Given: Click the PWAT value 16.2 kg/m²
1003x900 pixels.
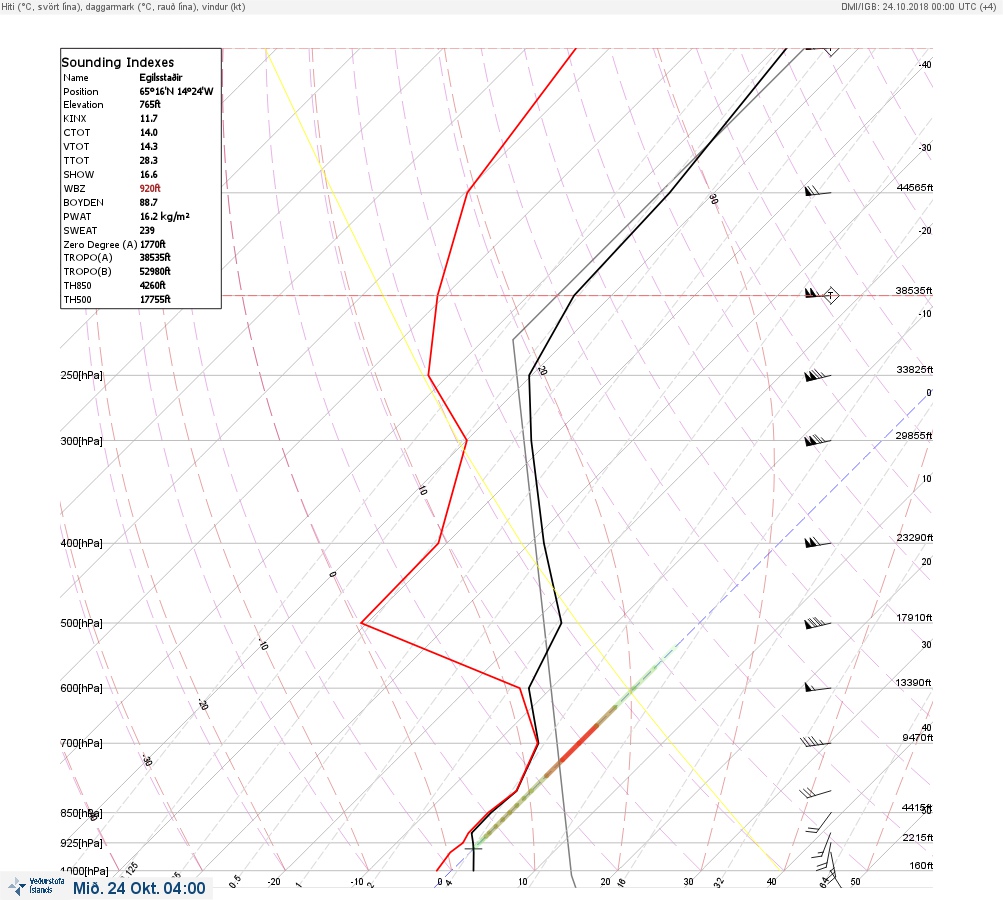Looking at the screenshot, I should [164, 216].
